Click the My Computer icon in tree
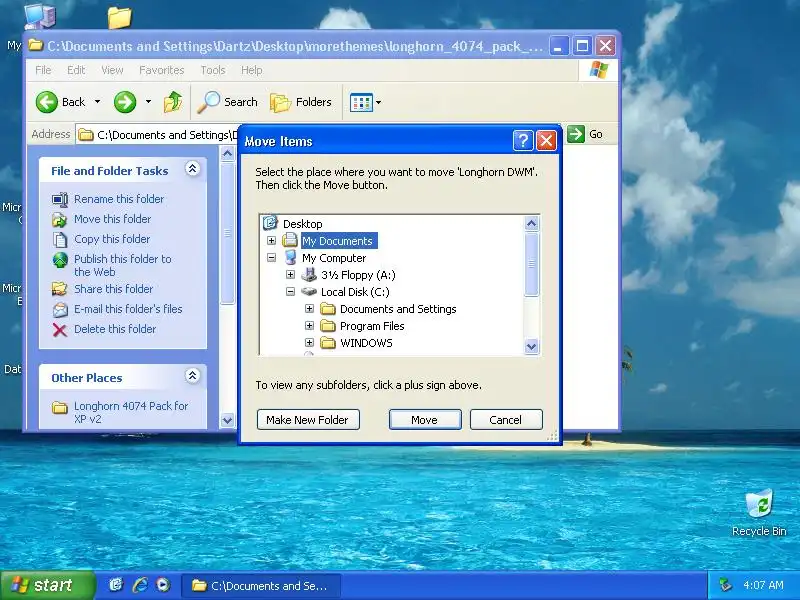 coord(290,257)
